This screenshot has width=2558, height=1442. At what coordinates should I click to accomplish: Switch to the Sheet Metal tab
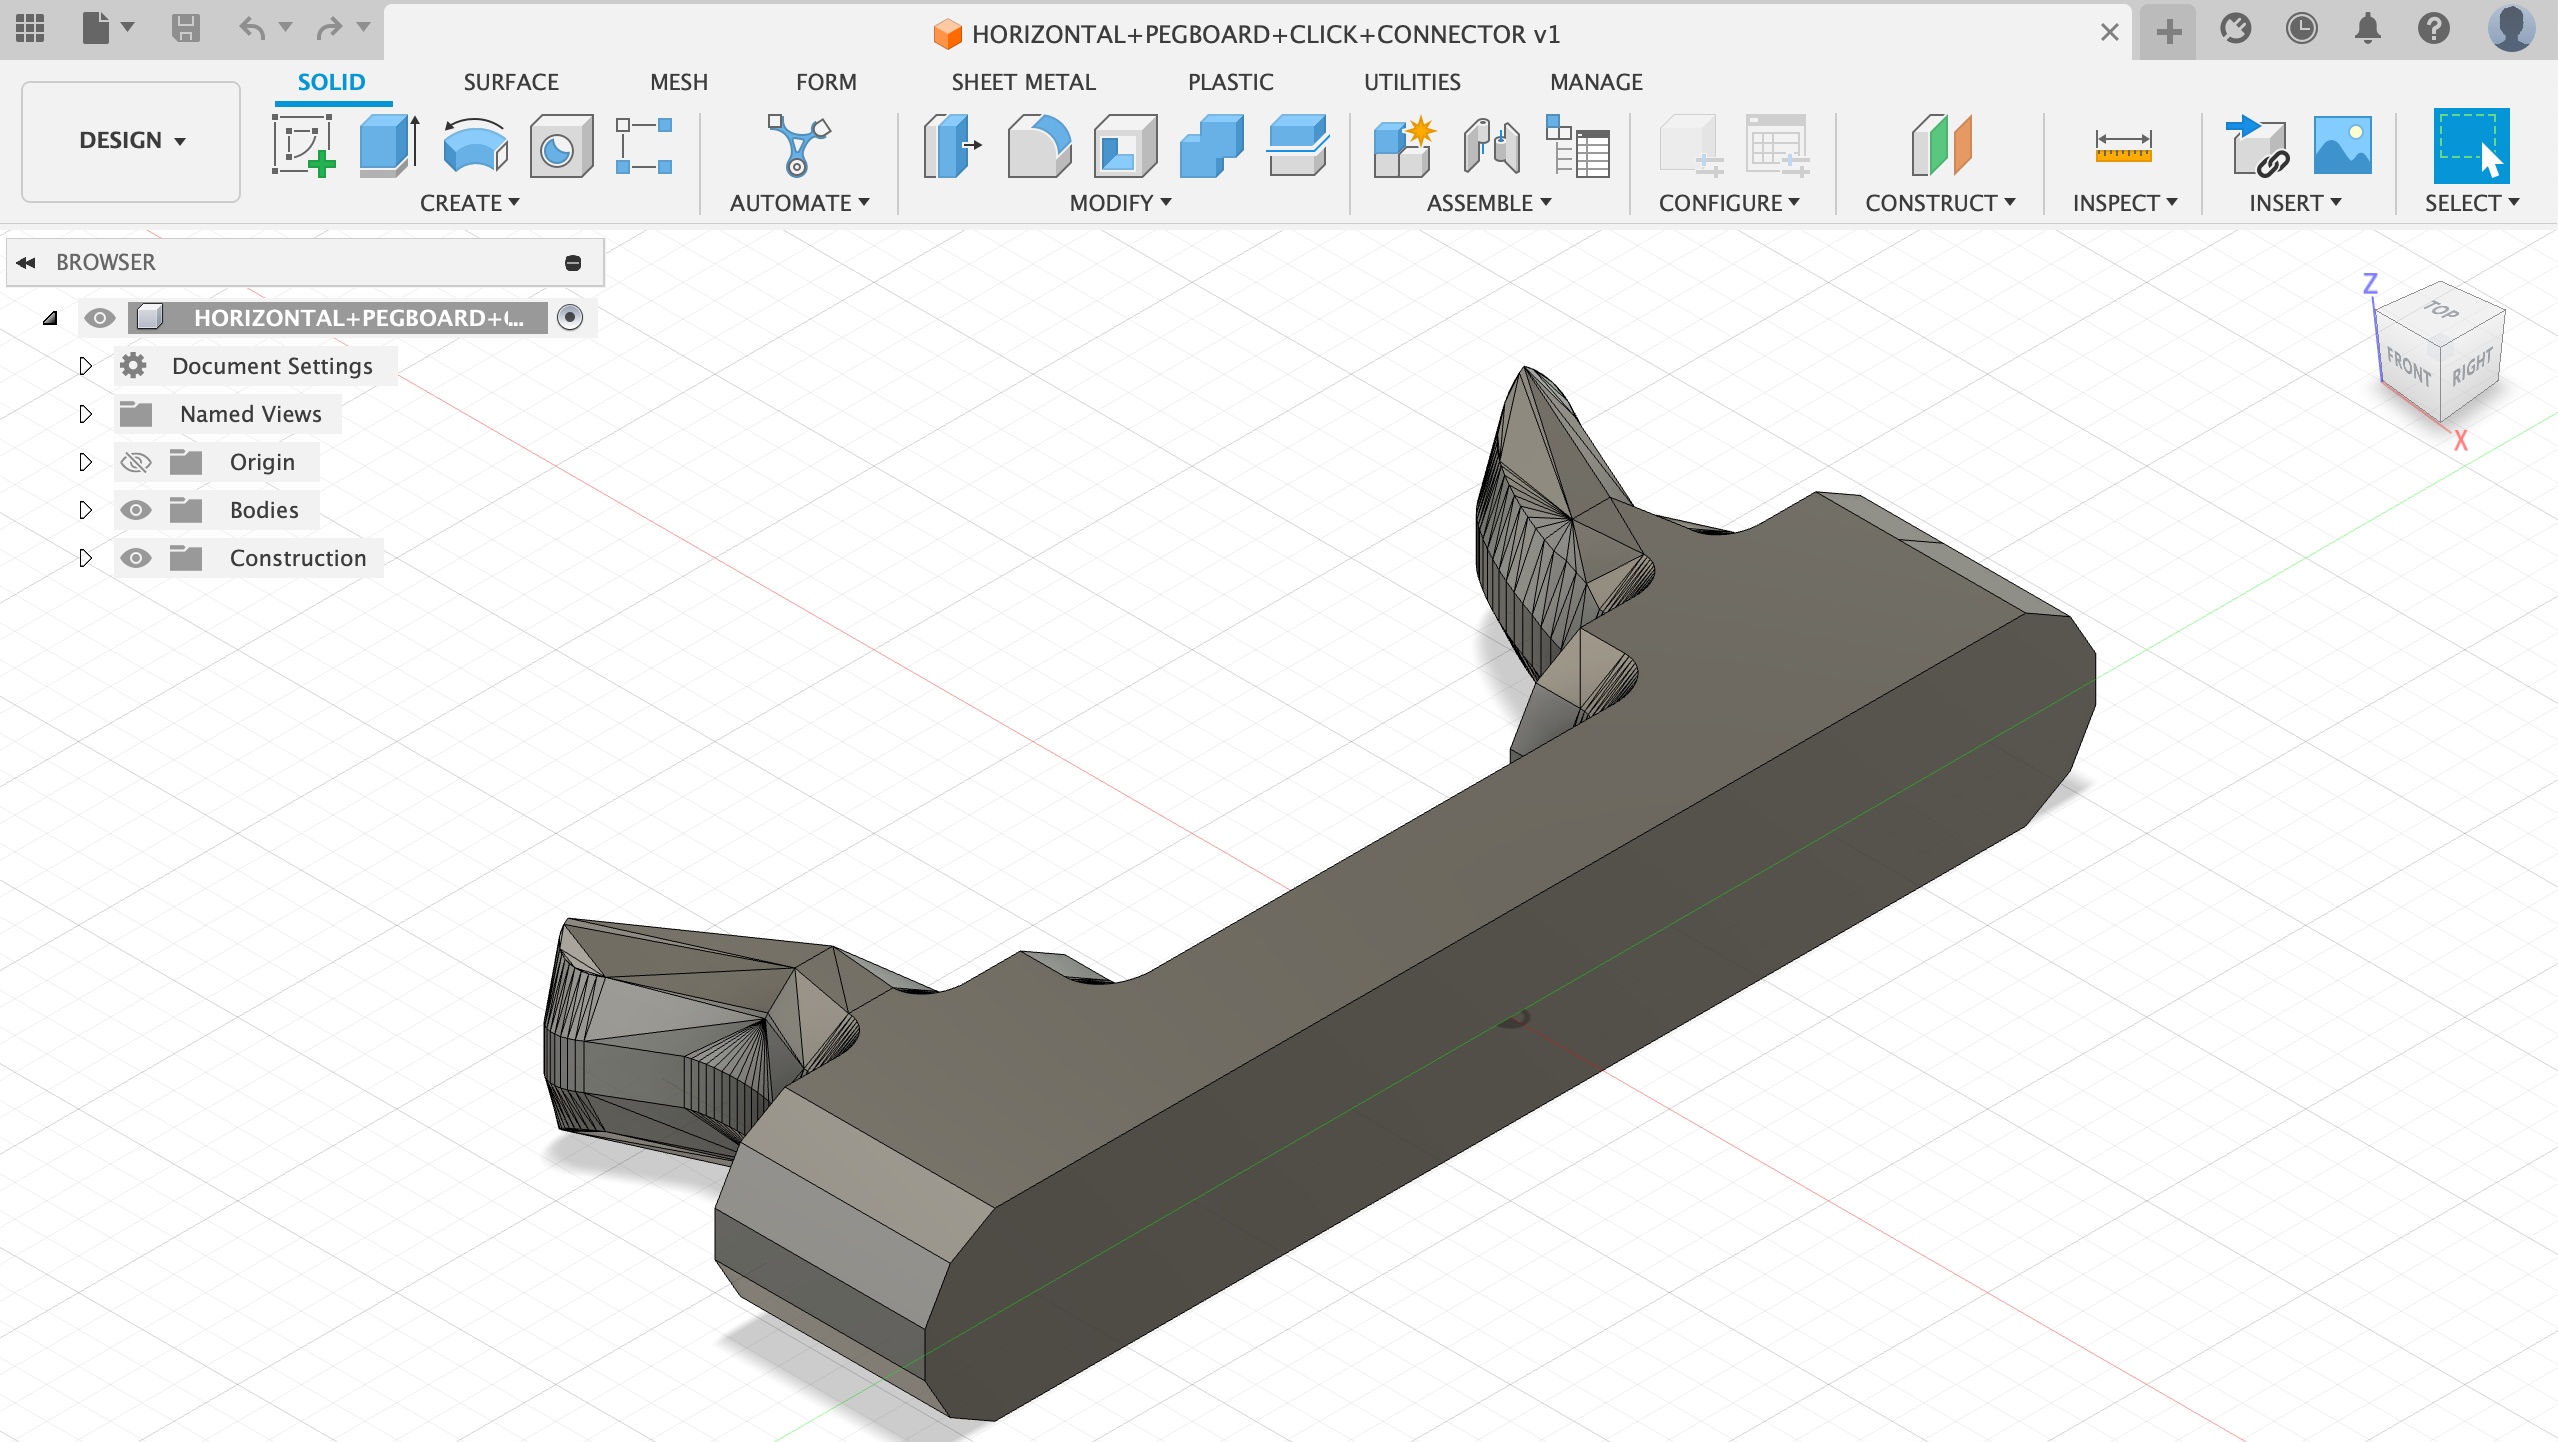coord(1022,81)
